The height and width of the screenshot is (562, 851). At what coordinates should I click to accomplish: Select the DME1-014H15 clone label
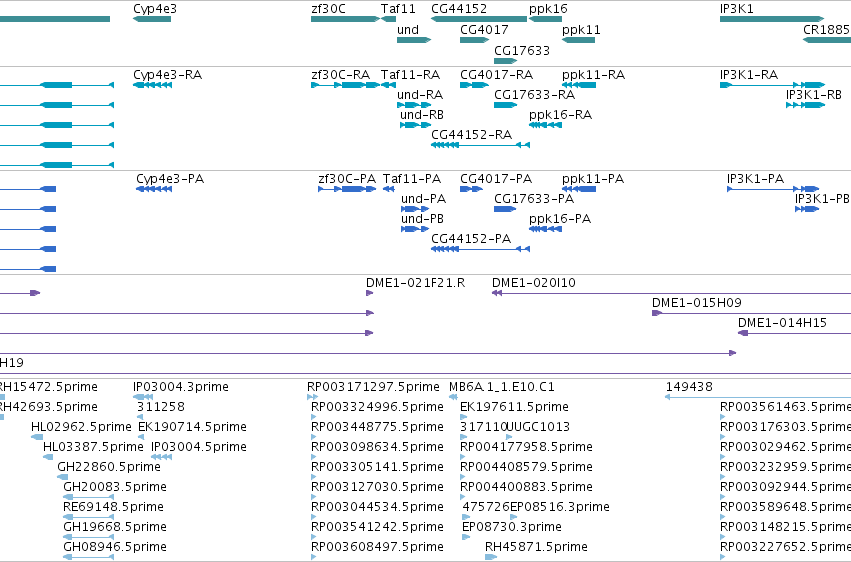783,323
